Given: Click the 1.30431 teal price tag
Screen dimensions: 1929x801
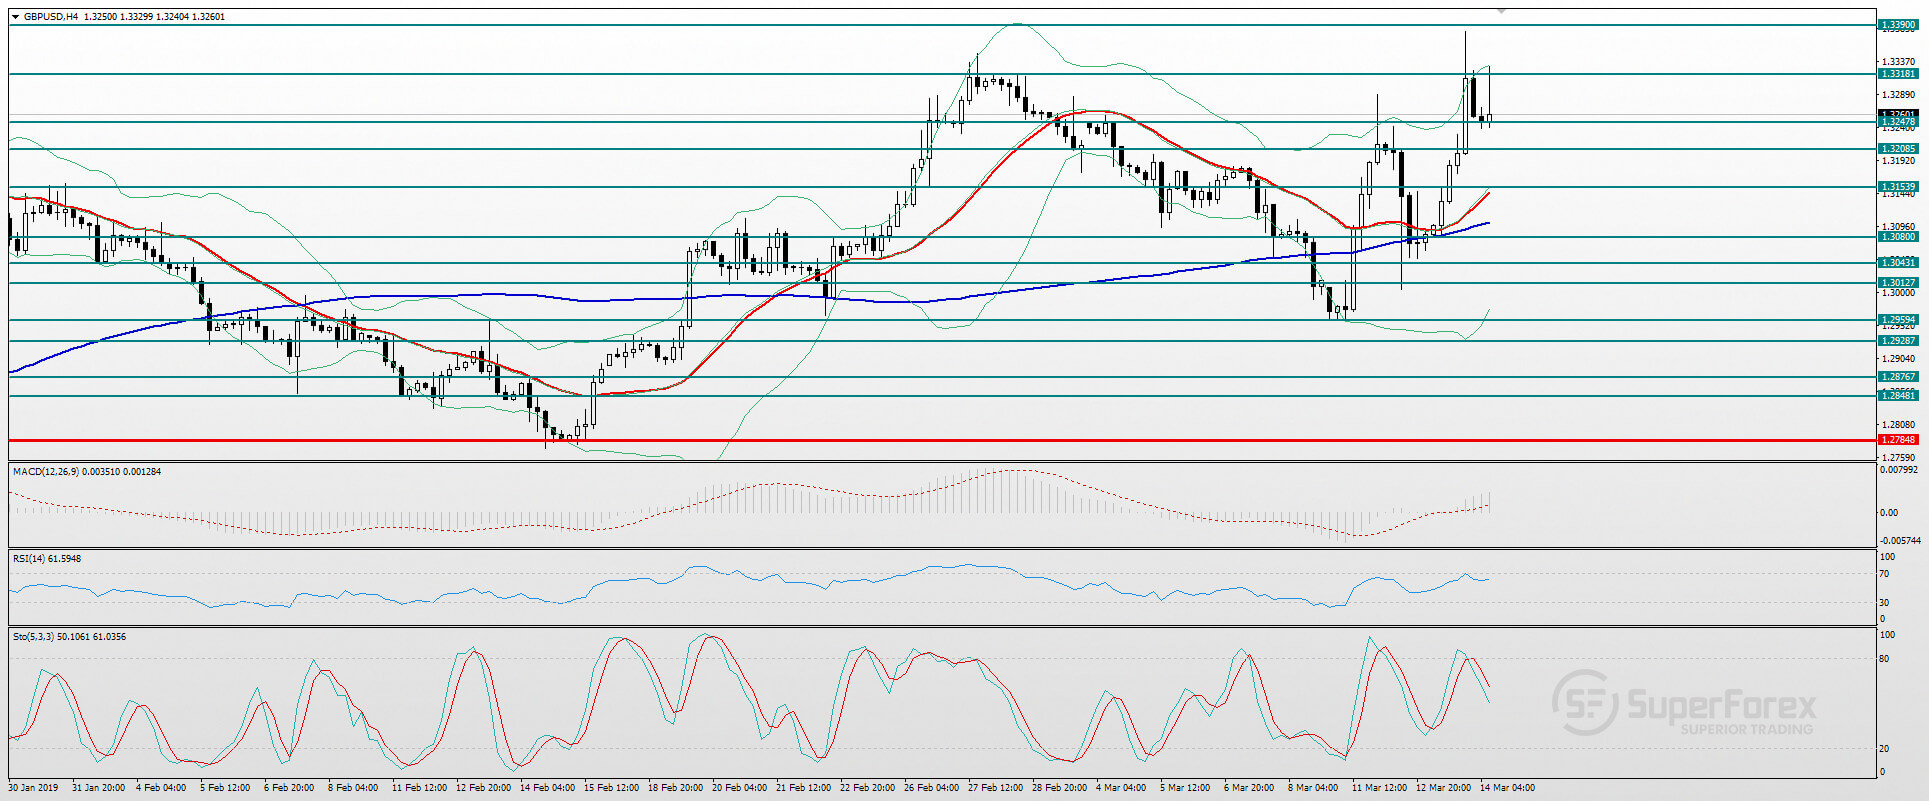Looking at the screenshot, I should (x=1898, y=263).
